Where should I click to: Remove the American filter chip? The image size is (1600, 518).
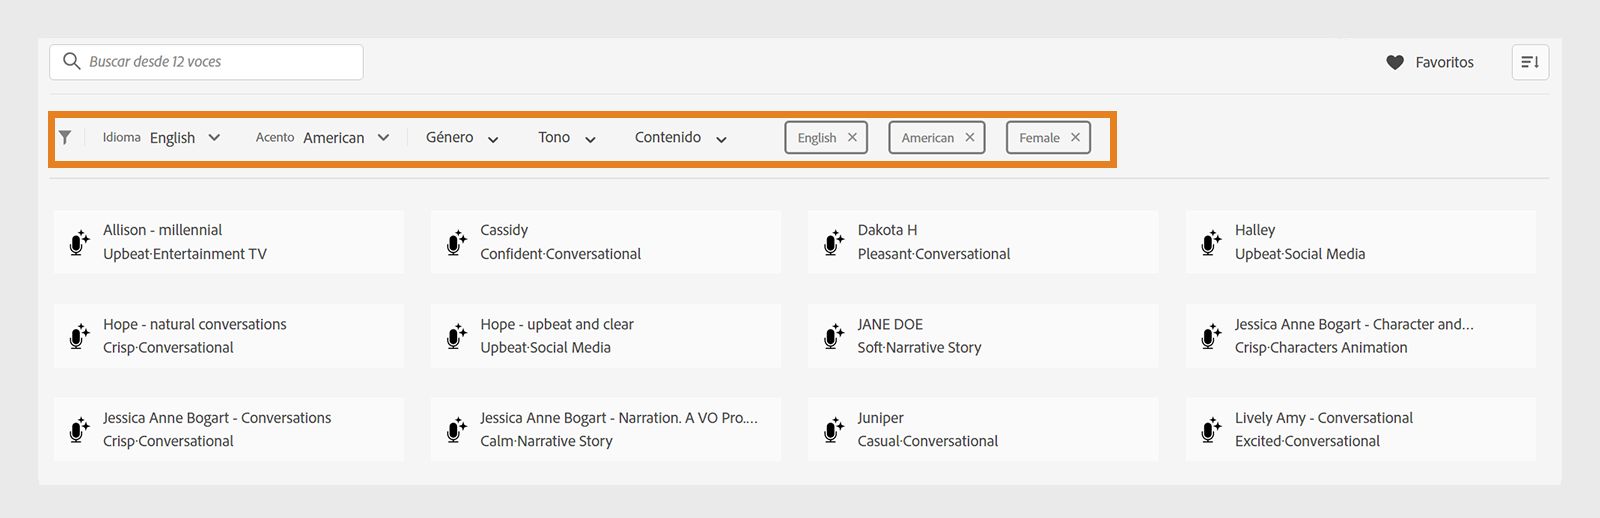[970, 138]
